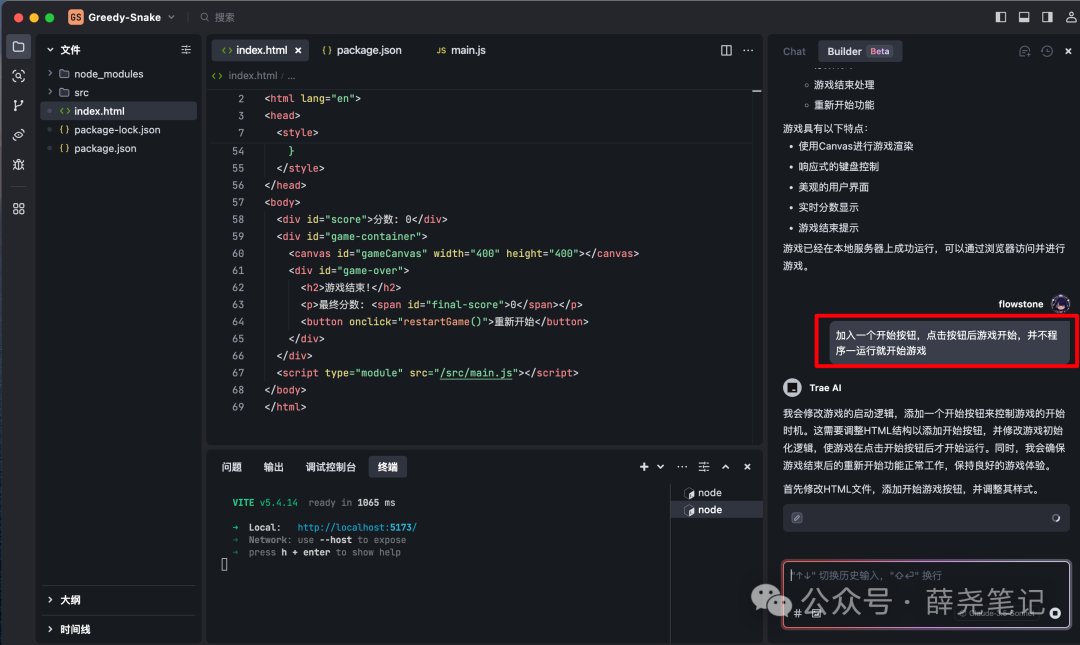Select the first node terminal entry
The image size is (1080, 645).
pyautogui.click(x=716, y=493)
